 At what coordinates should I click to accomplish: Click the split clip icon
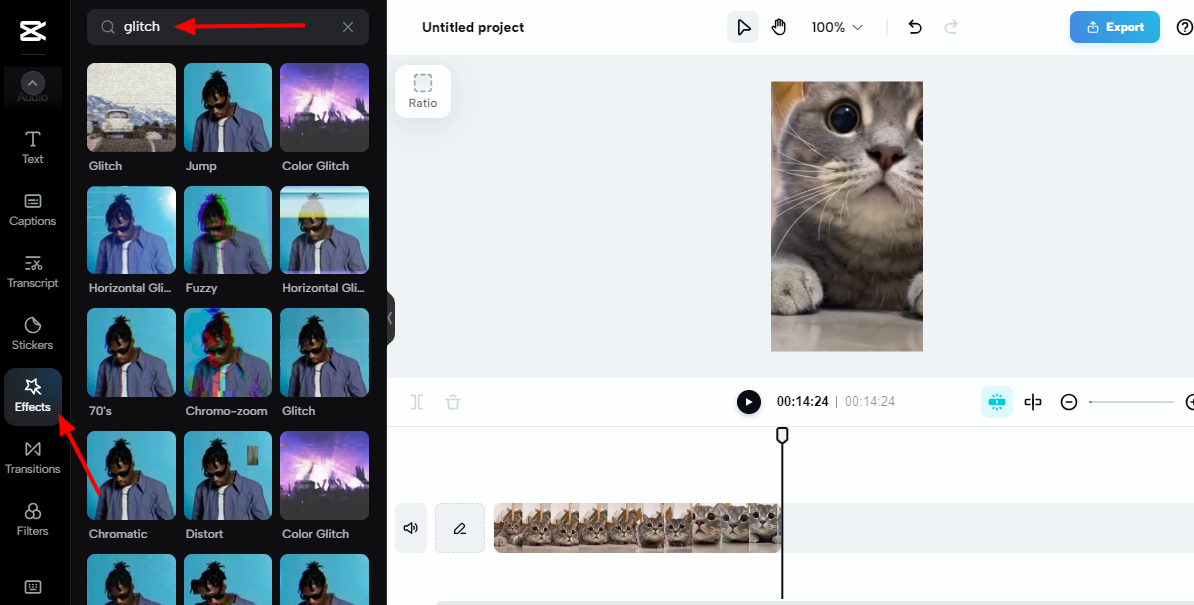[417, 402]
